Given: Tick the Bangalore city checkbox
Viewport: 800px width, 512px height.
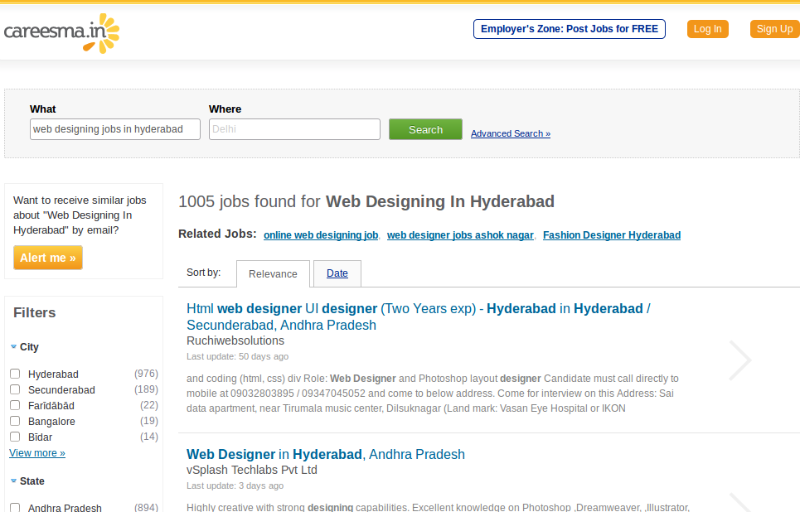Looking at the screenshot, I should [15, 421].
